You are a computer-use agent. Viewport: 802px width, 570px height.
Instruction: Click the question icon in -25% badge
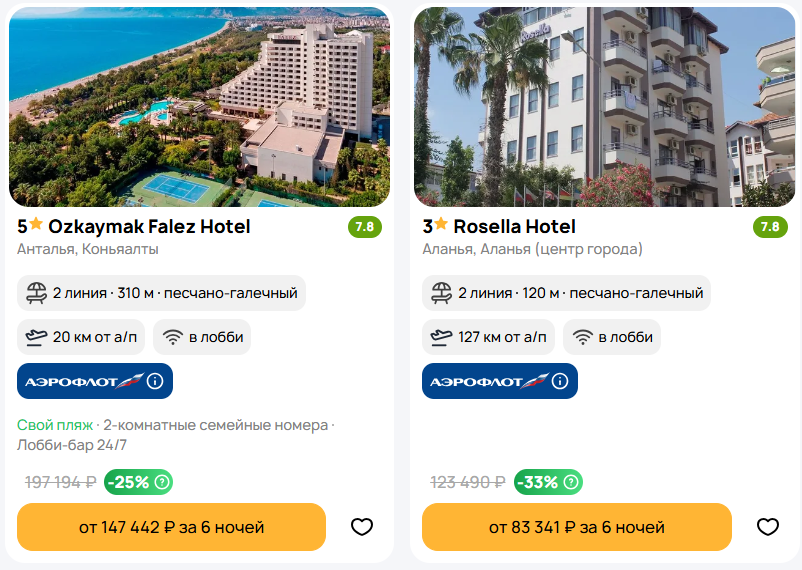(162, 482)
